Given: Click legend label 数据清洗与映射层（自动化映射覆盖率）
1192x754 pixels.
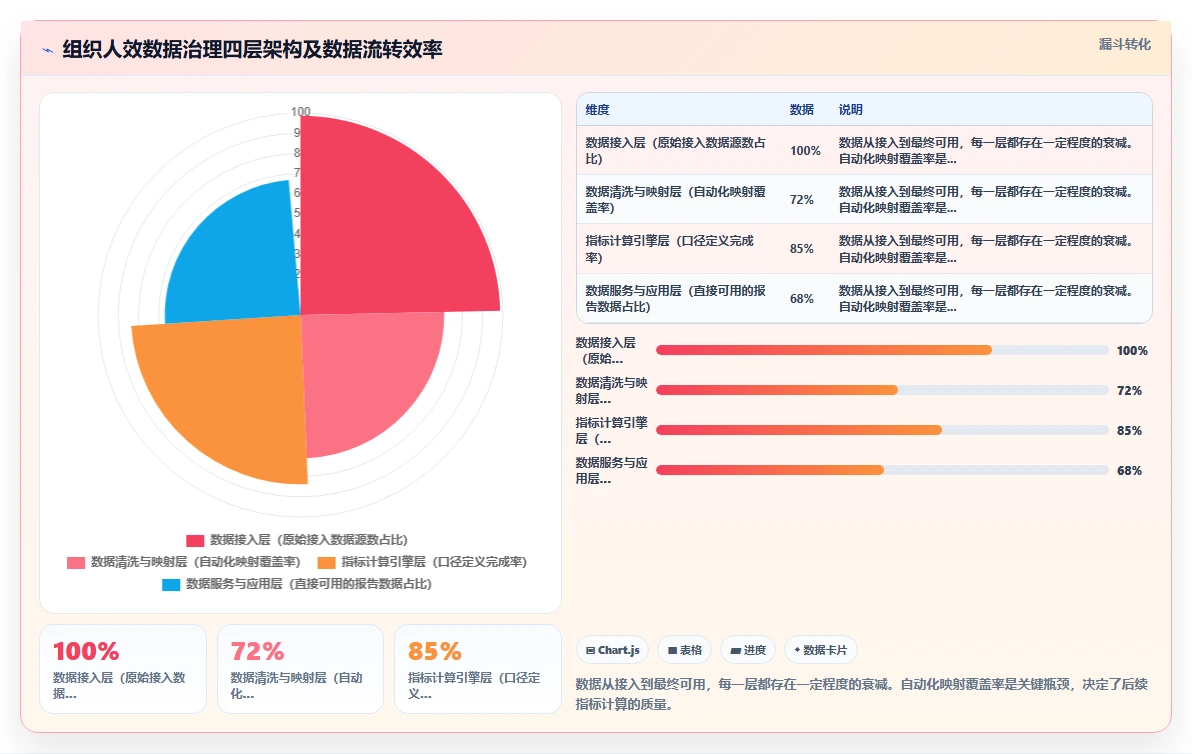Looking at the screenshot, I should point(195,562).
